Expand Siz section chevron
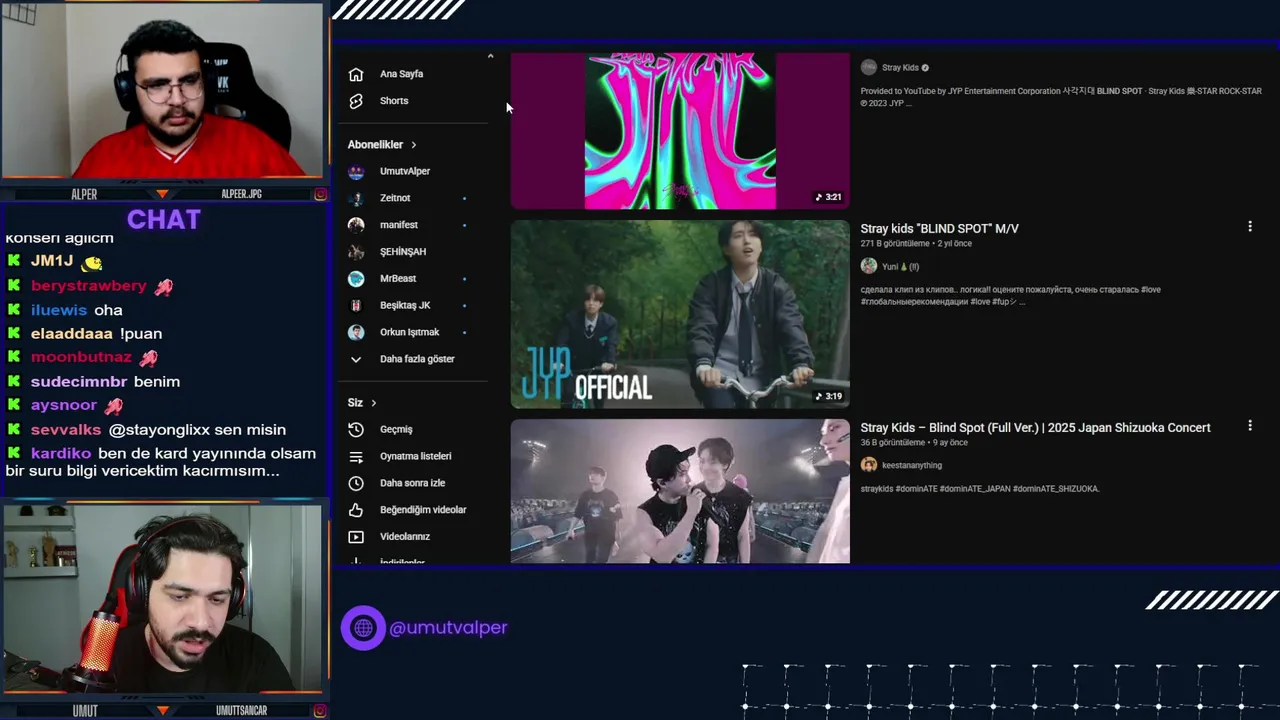Image resolution: width=1280 pixels, height=720 pixels. click(x=373, y=403)
